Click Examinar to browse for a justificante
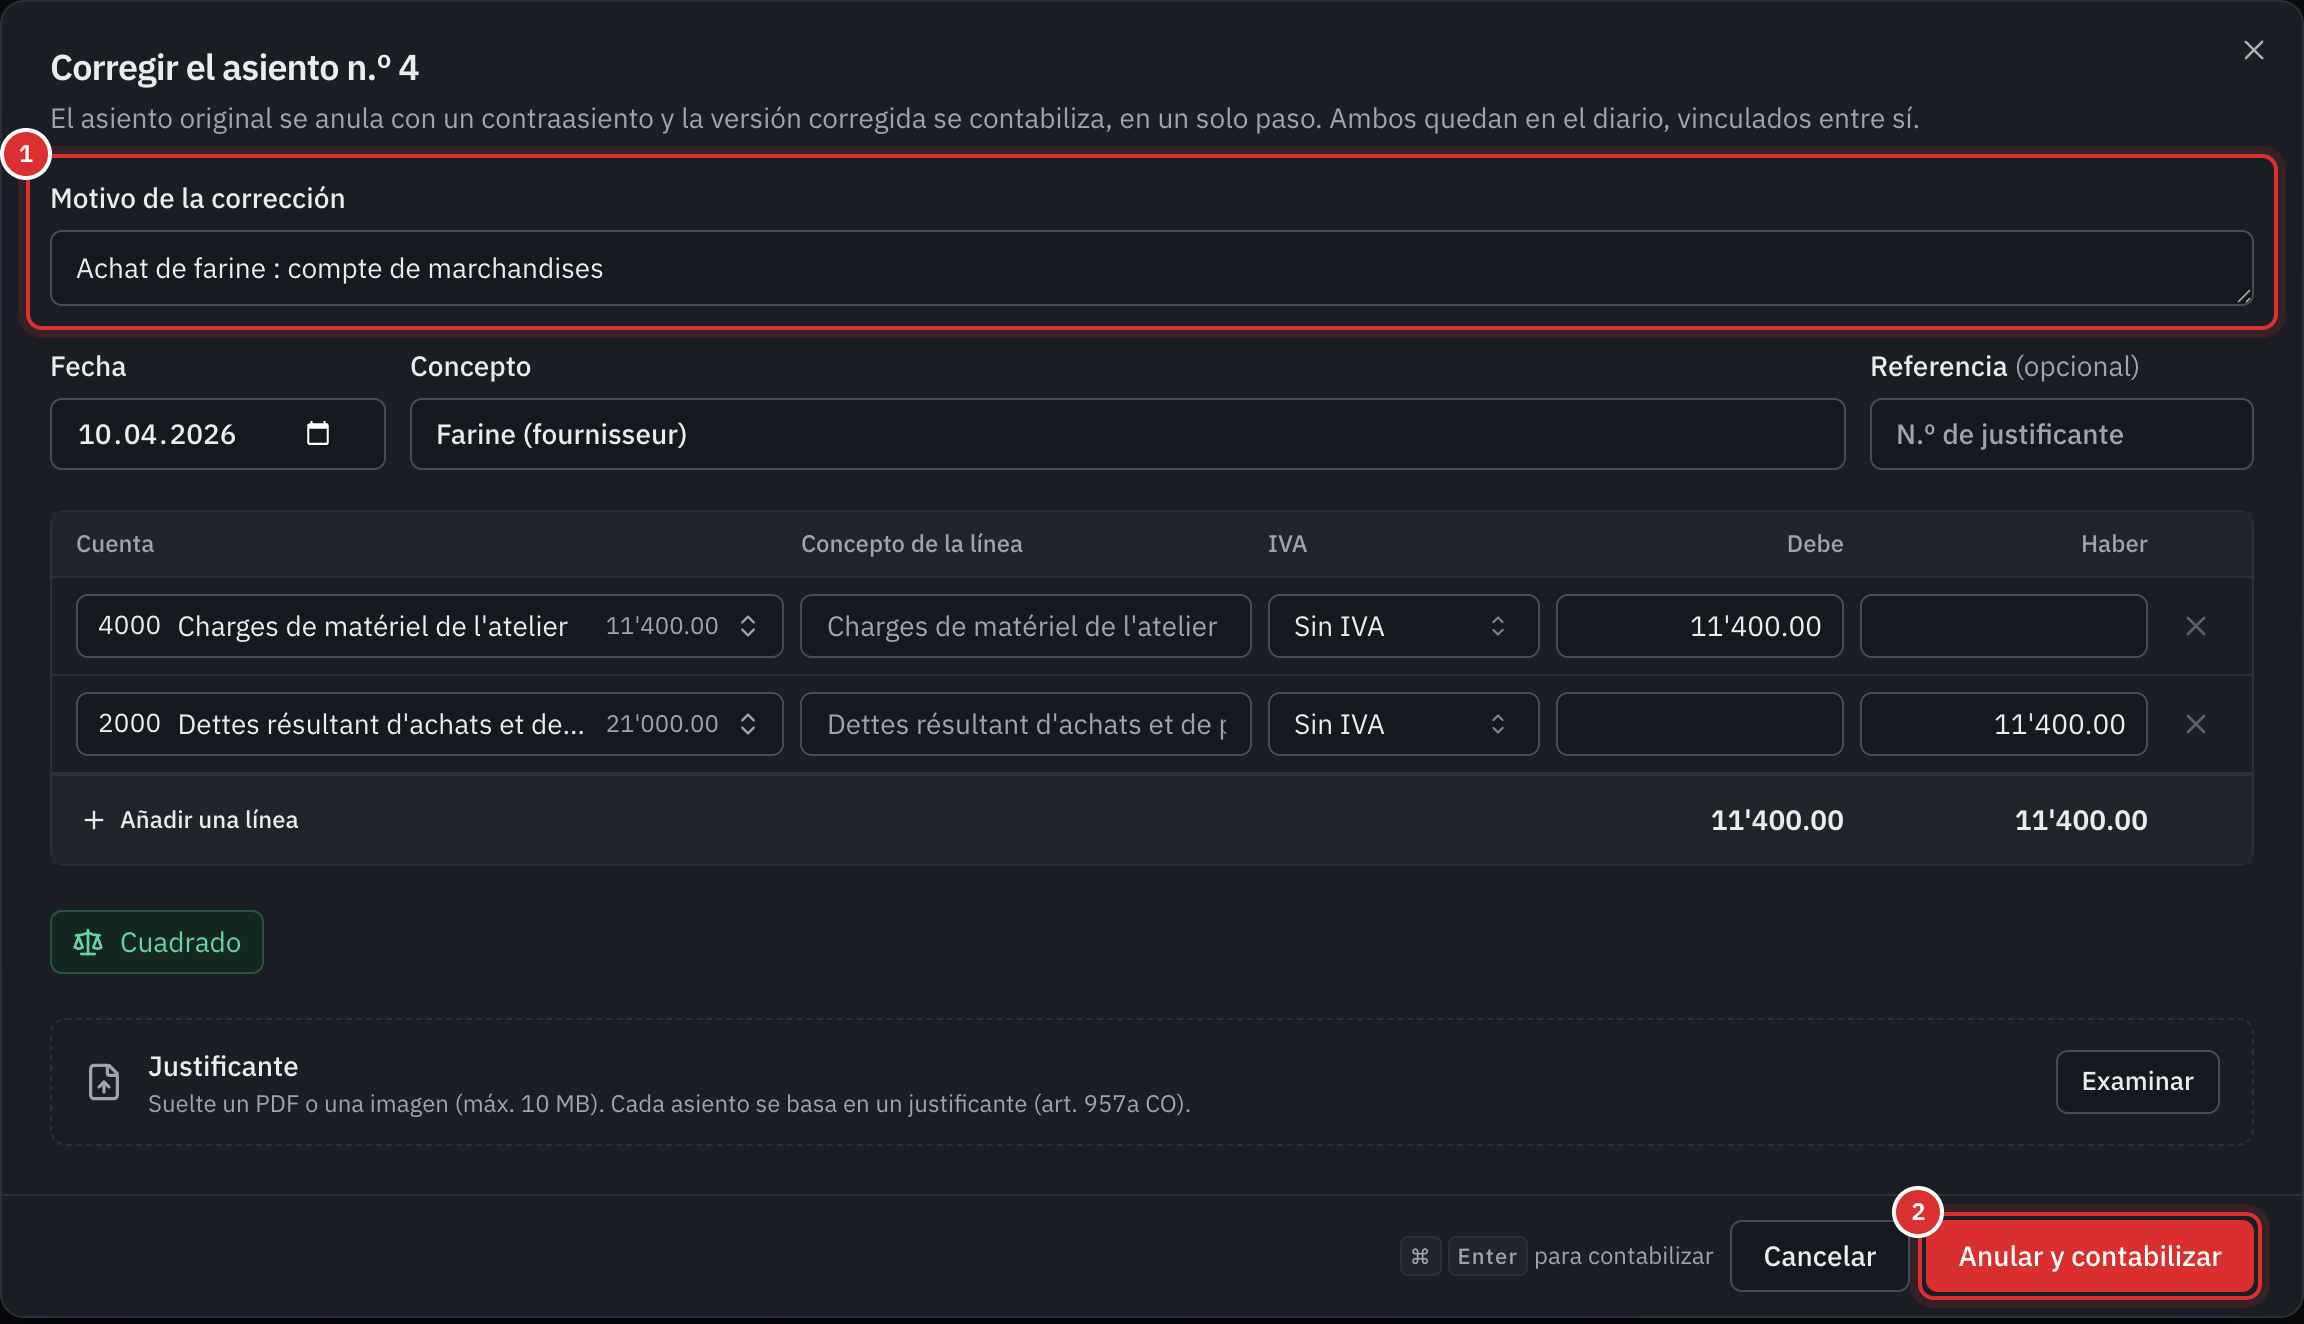The height and width of the screenshot is (1324, 2304). [2137, 1081]
